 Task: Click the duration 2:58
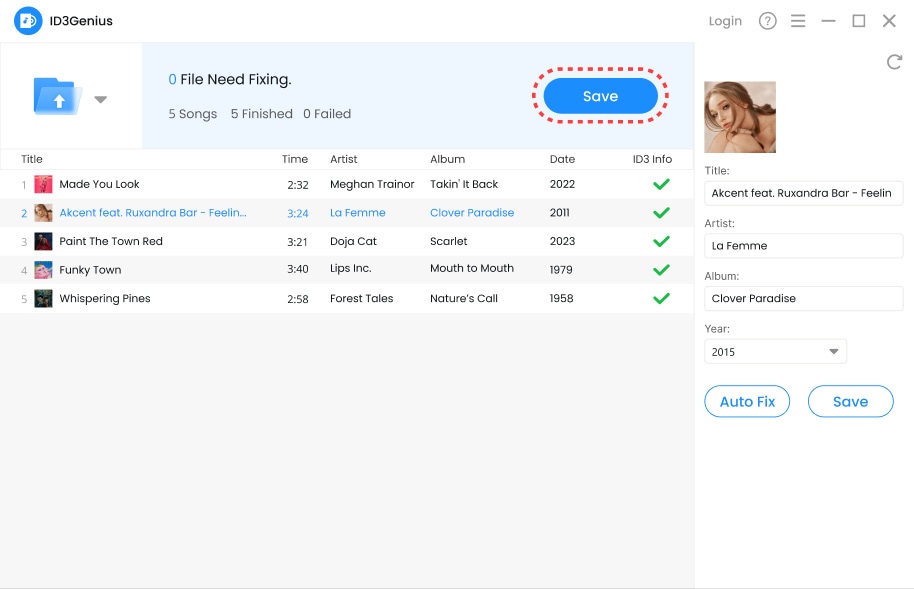[x=298, y=299]
